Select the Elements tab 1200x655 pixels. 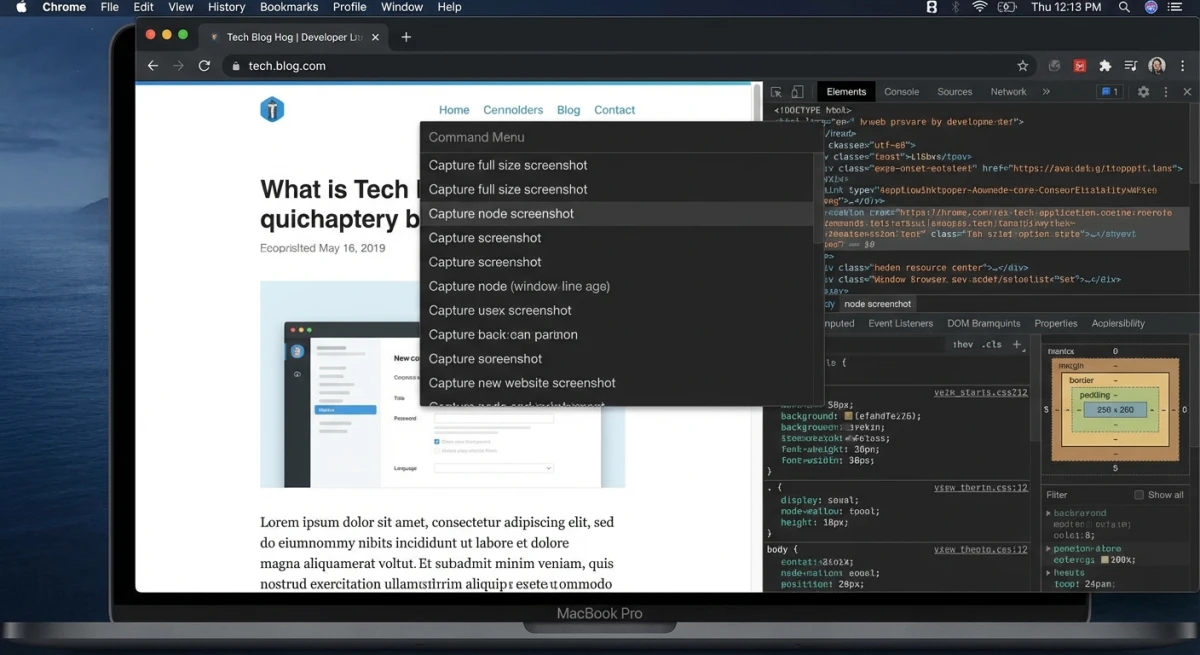[846, 92]
